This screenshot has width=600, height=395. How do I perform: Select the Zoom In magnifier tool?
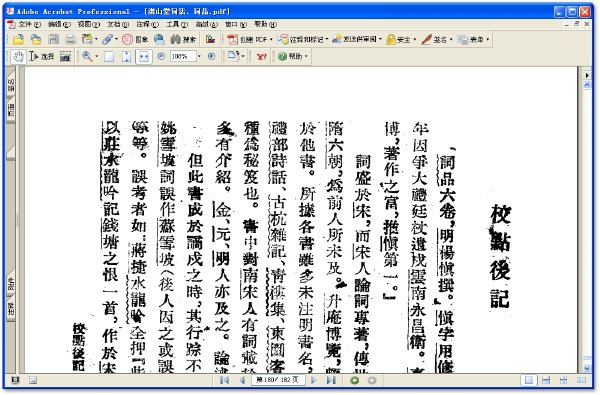[87, 57]
